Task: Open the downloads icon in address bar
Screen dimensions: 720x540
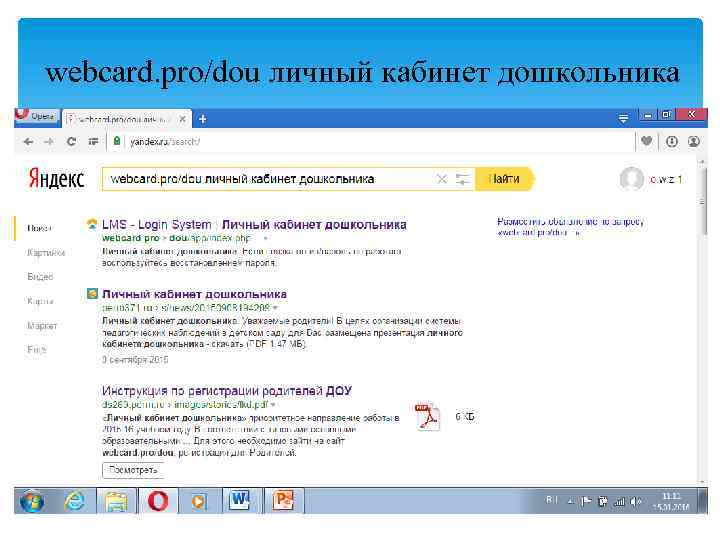Action: (x=671, y=141)
